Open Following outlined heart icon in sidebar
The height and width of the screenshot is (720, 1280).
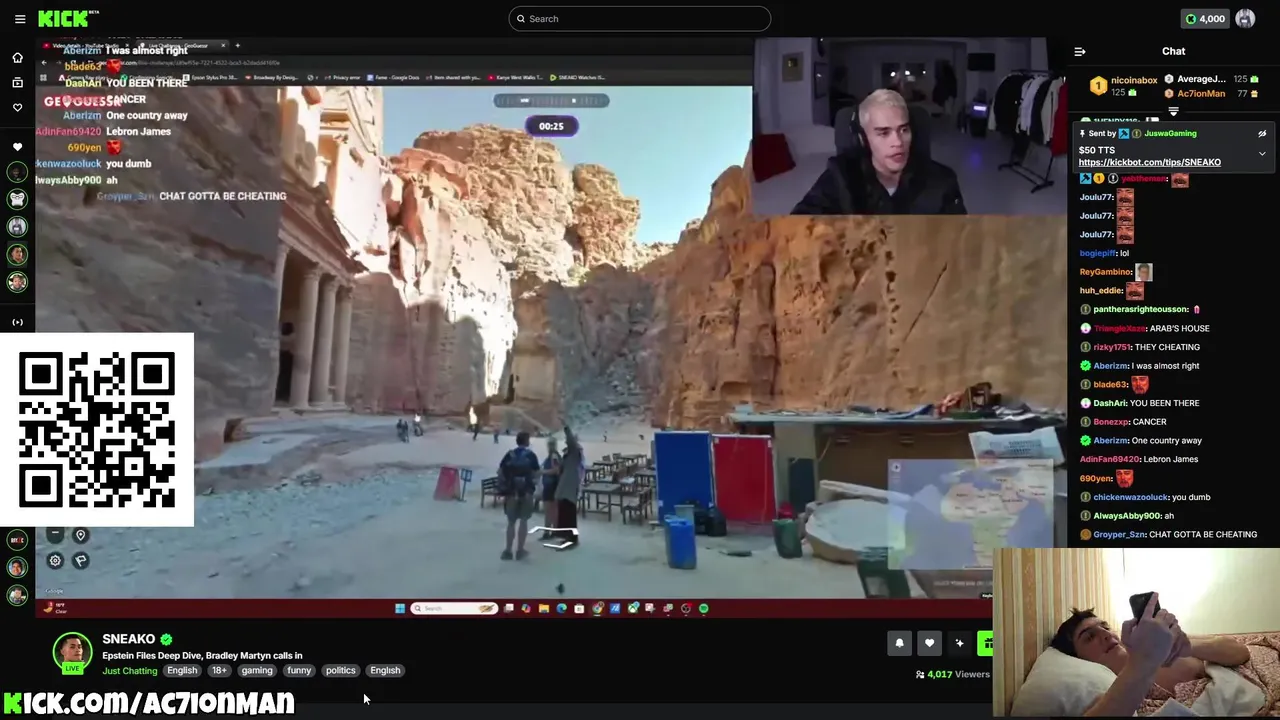(17, 107)
